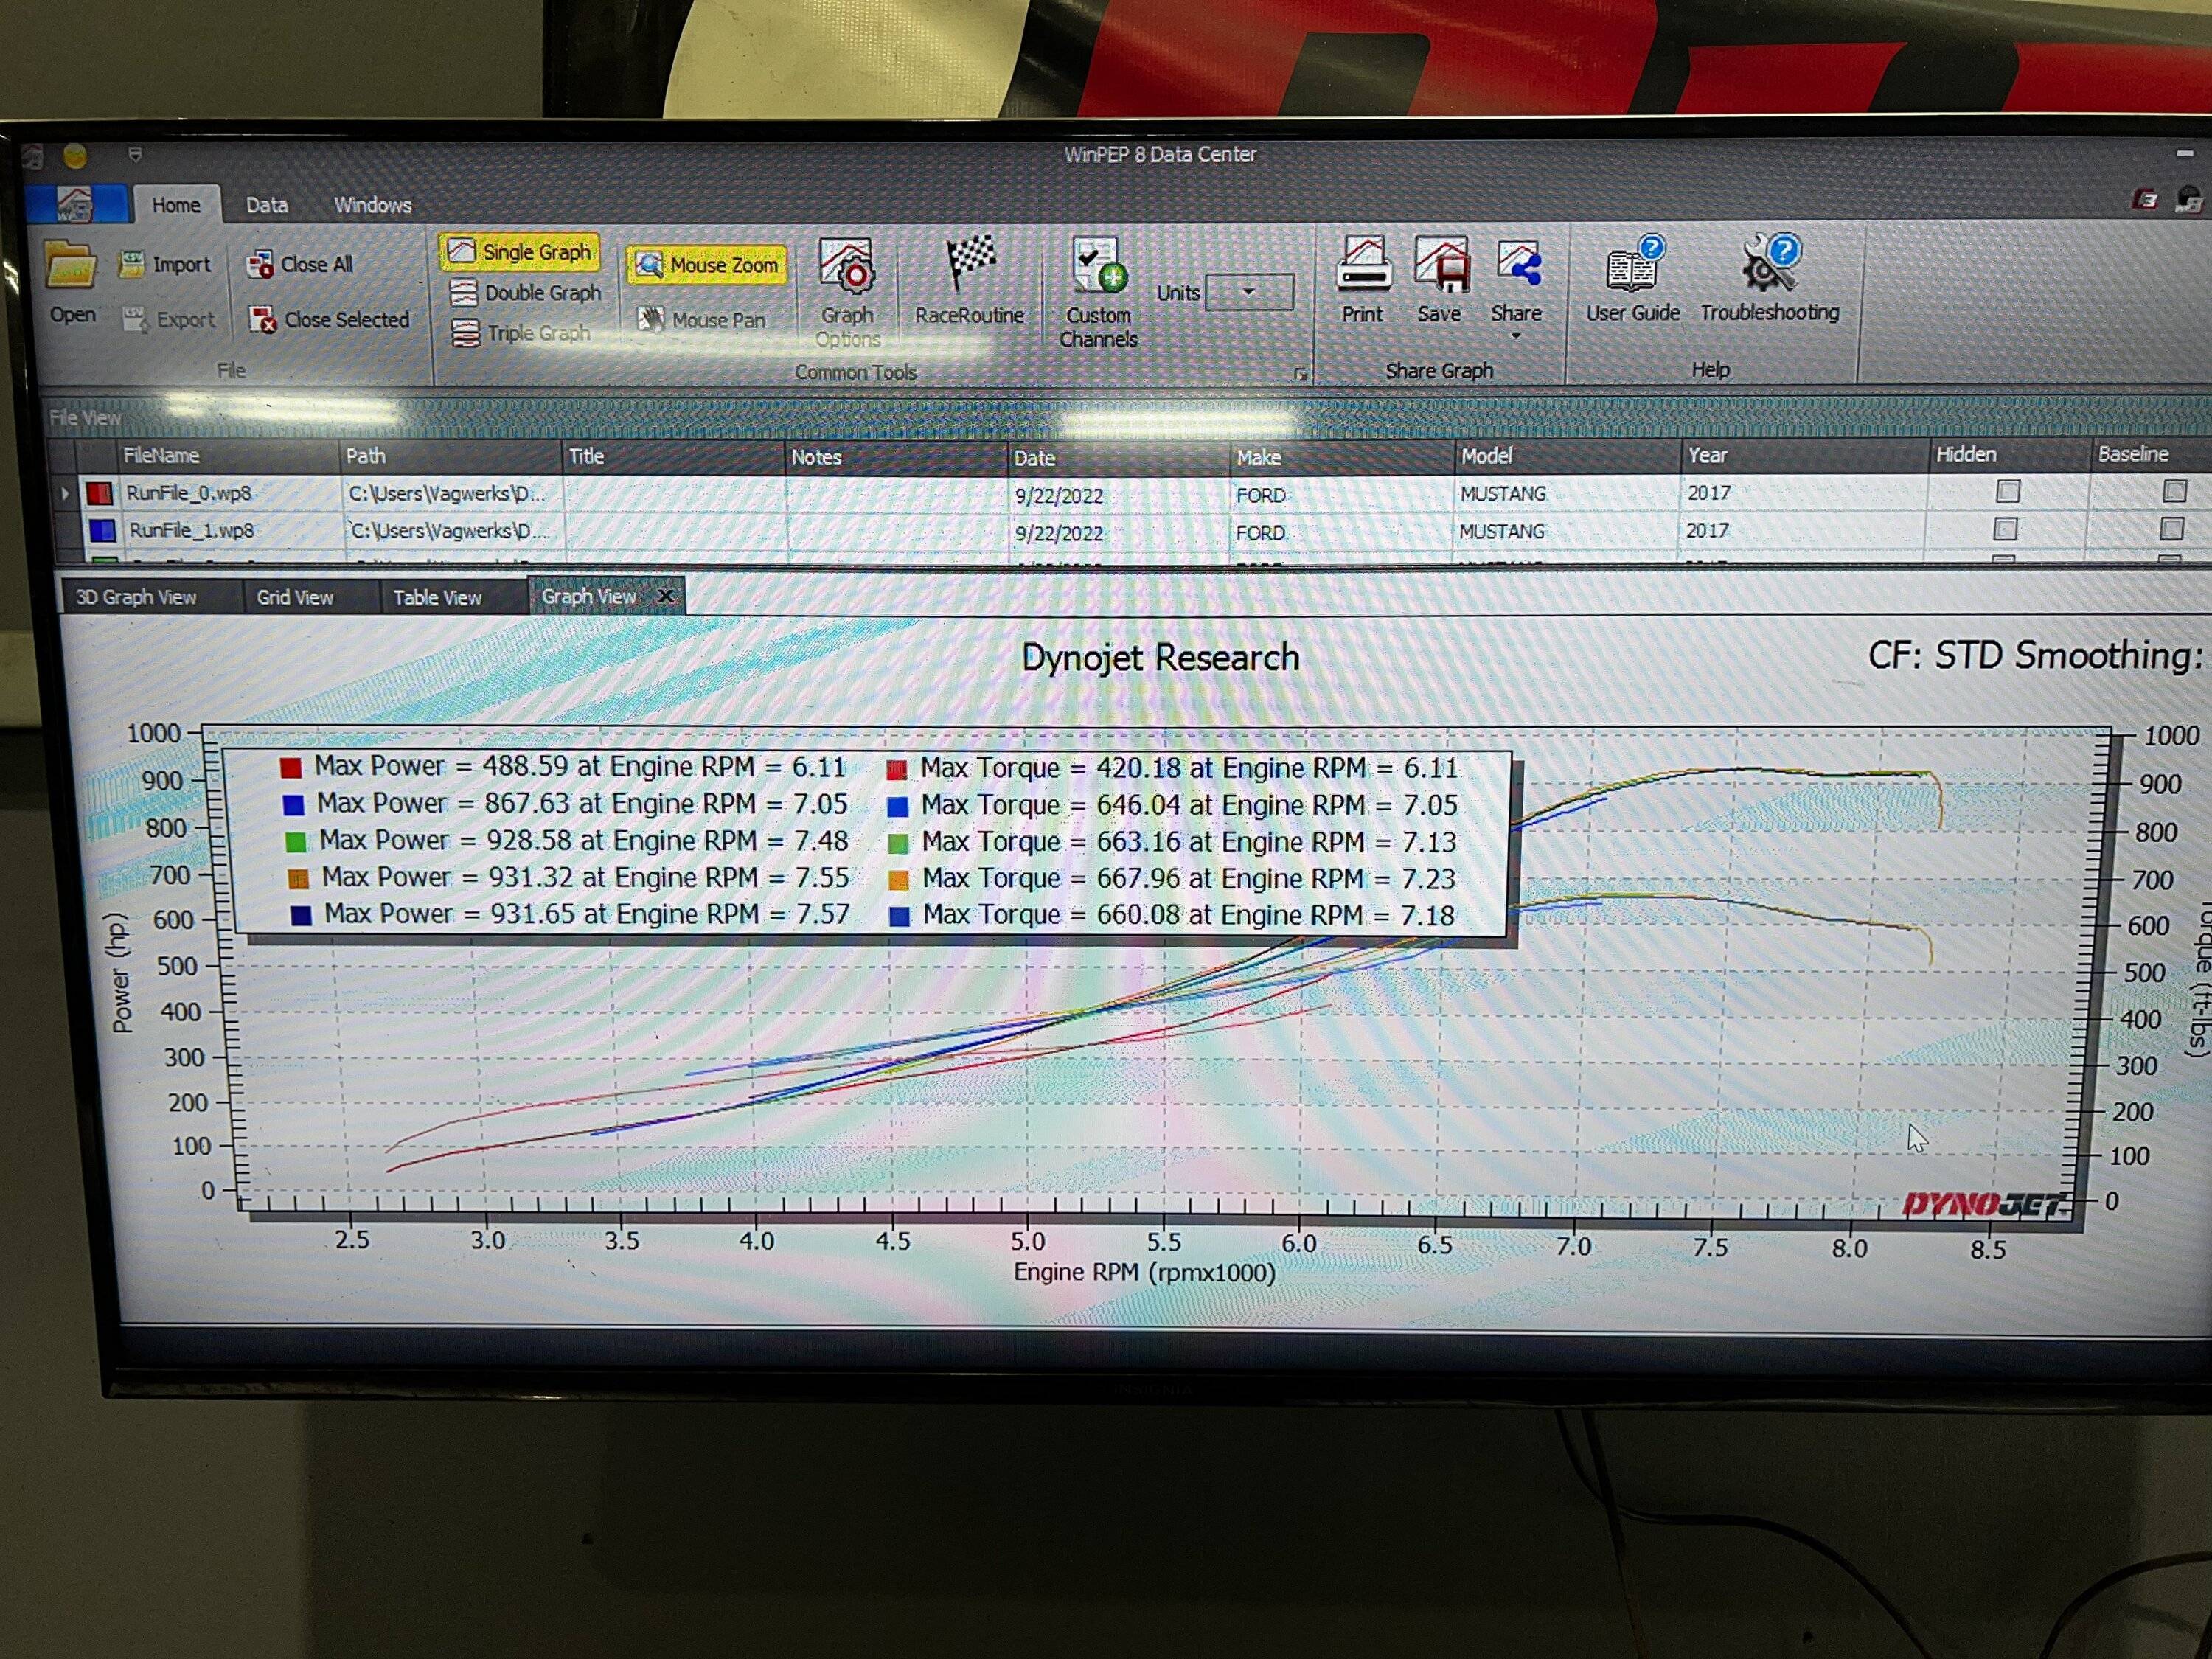The image size is (2212, 1659).
Task: Sort by Model column header
Action: [1567, 456]
